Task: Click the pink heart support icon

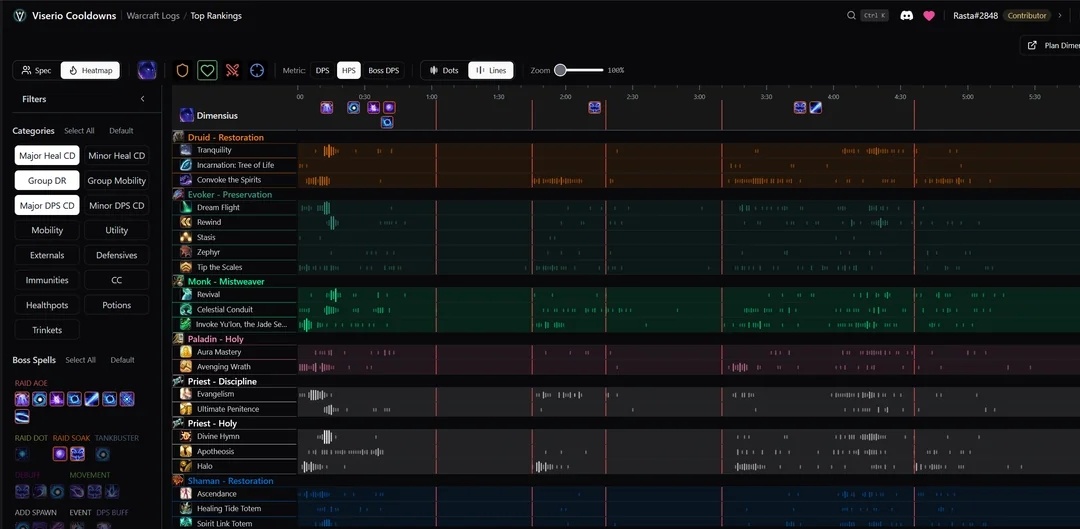Action: [929, 16]
